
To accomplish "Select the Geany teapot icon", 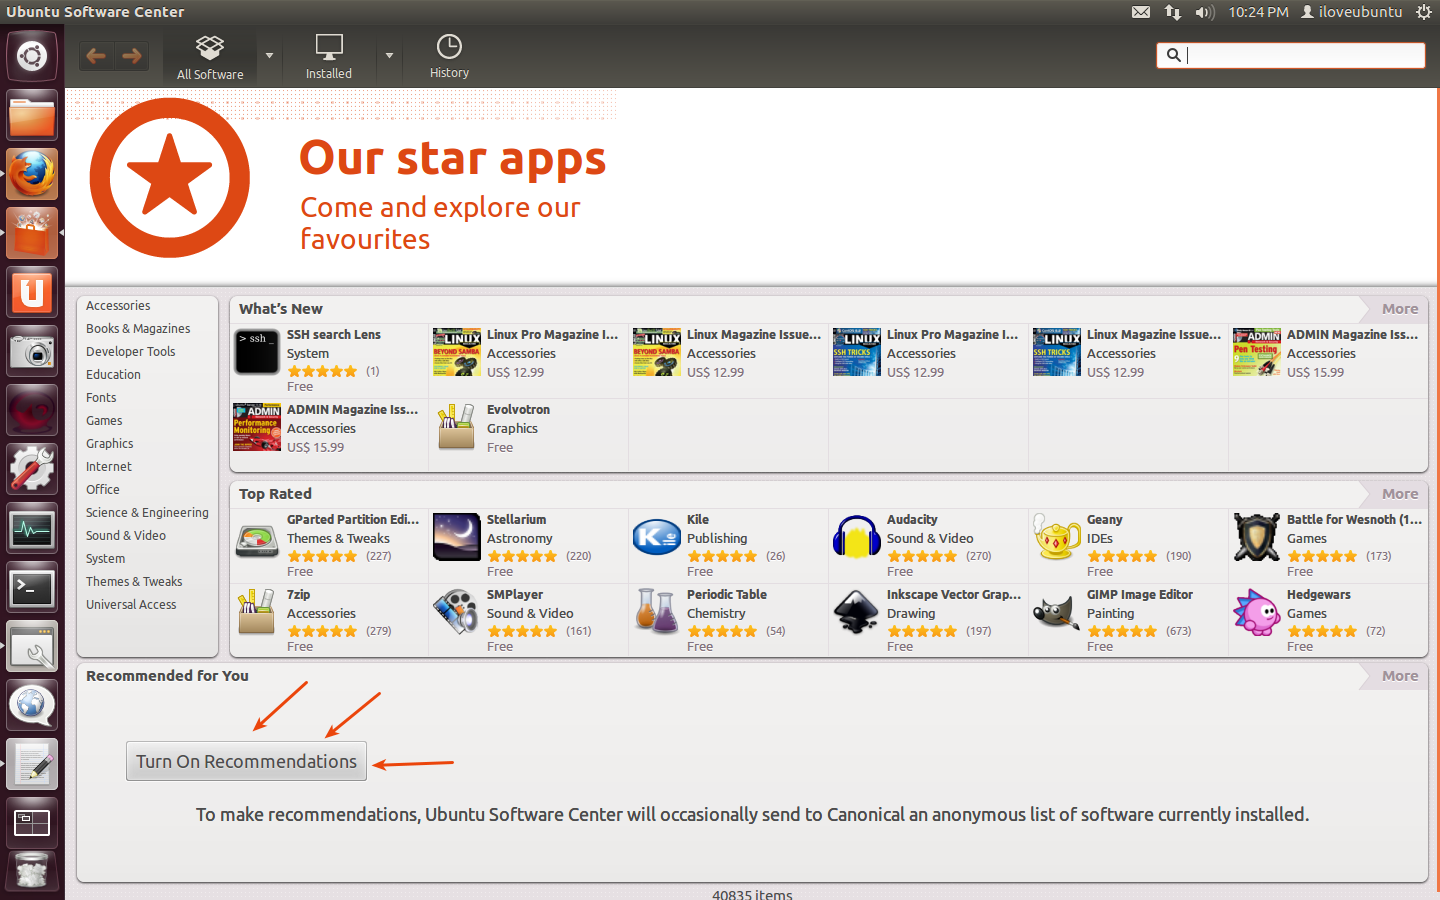I will point(1057,538).
